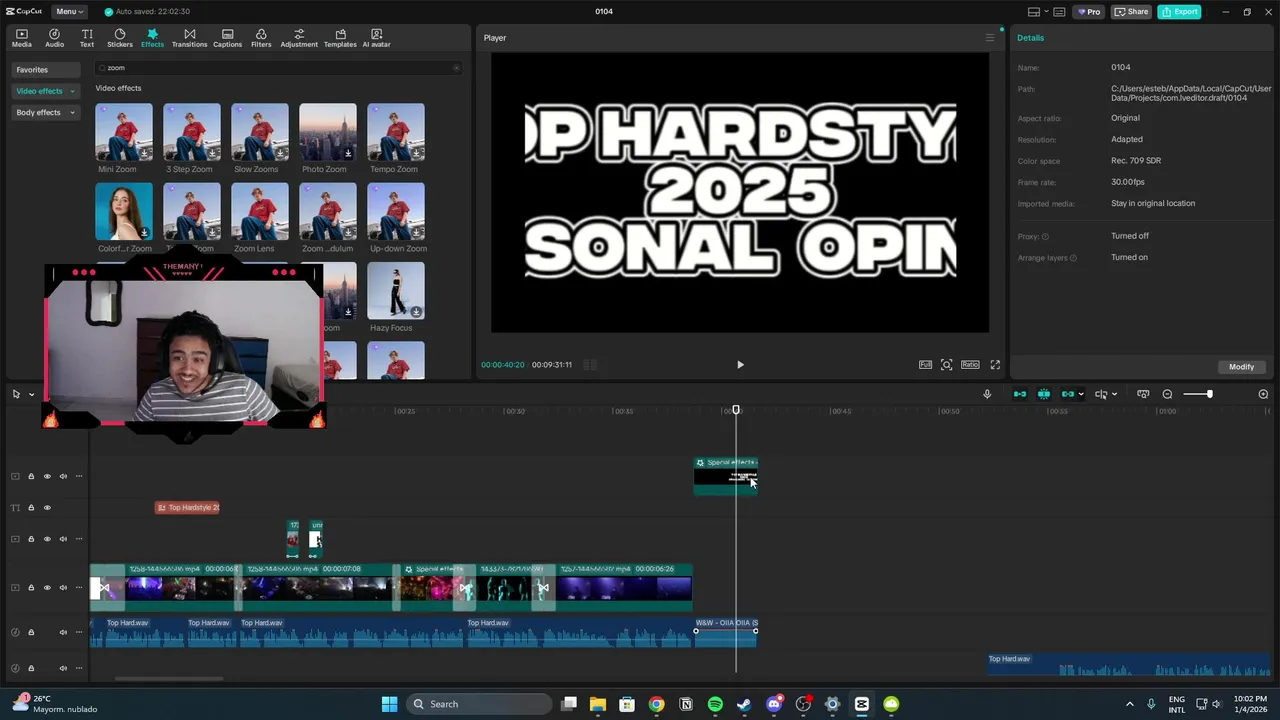Open the CapCut Menu dropdown
The image size is (1280, 720).
(x=69, y=12)
